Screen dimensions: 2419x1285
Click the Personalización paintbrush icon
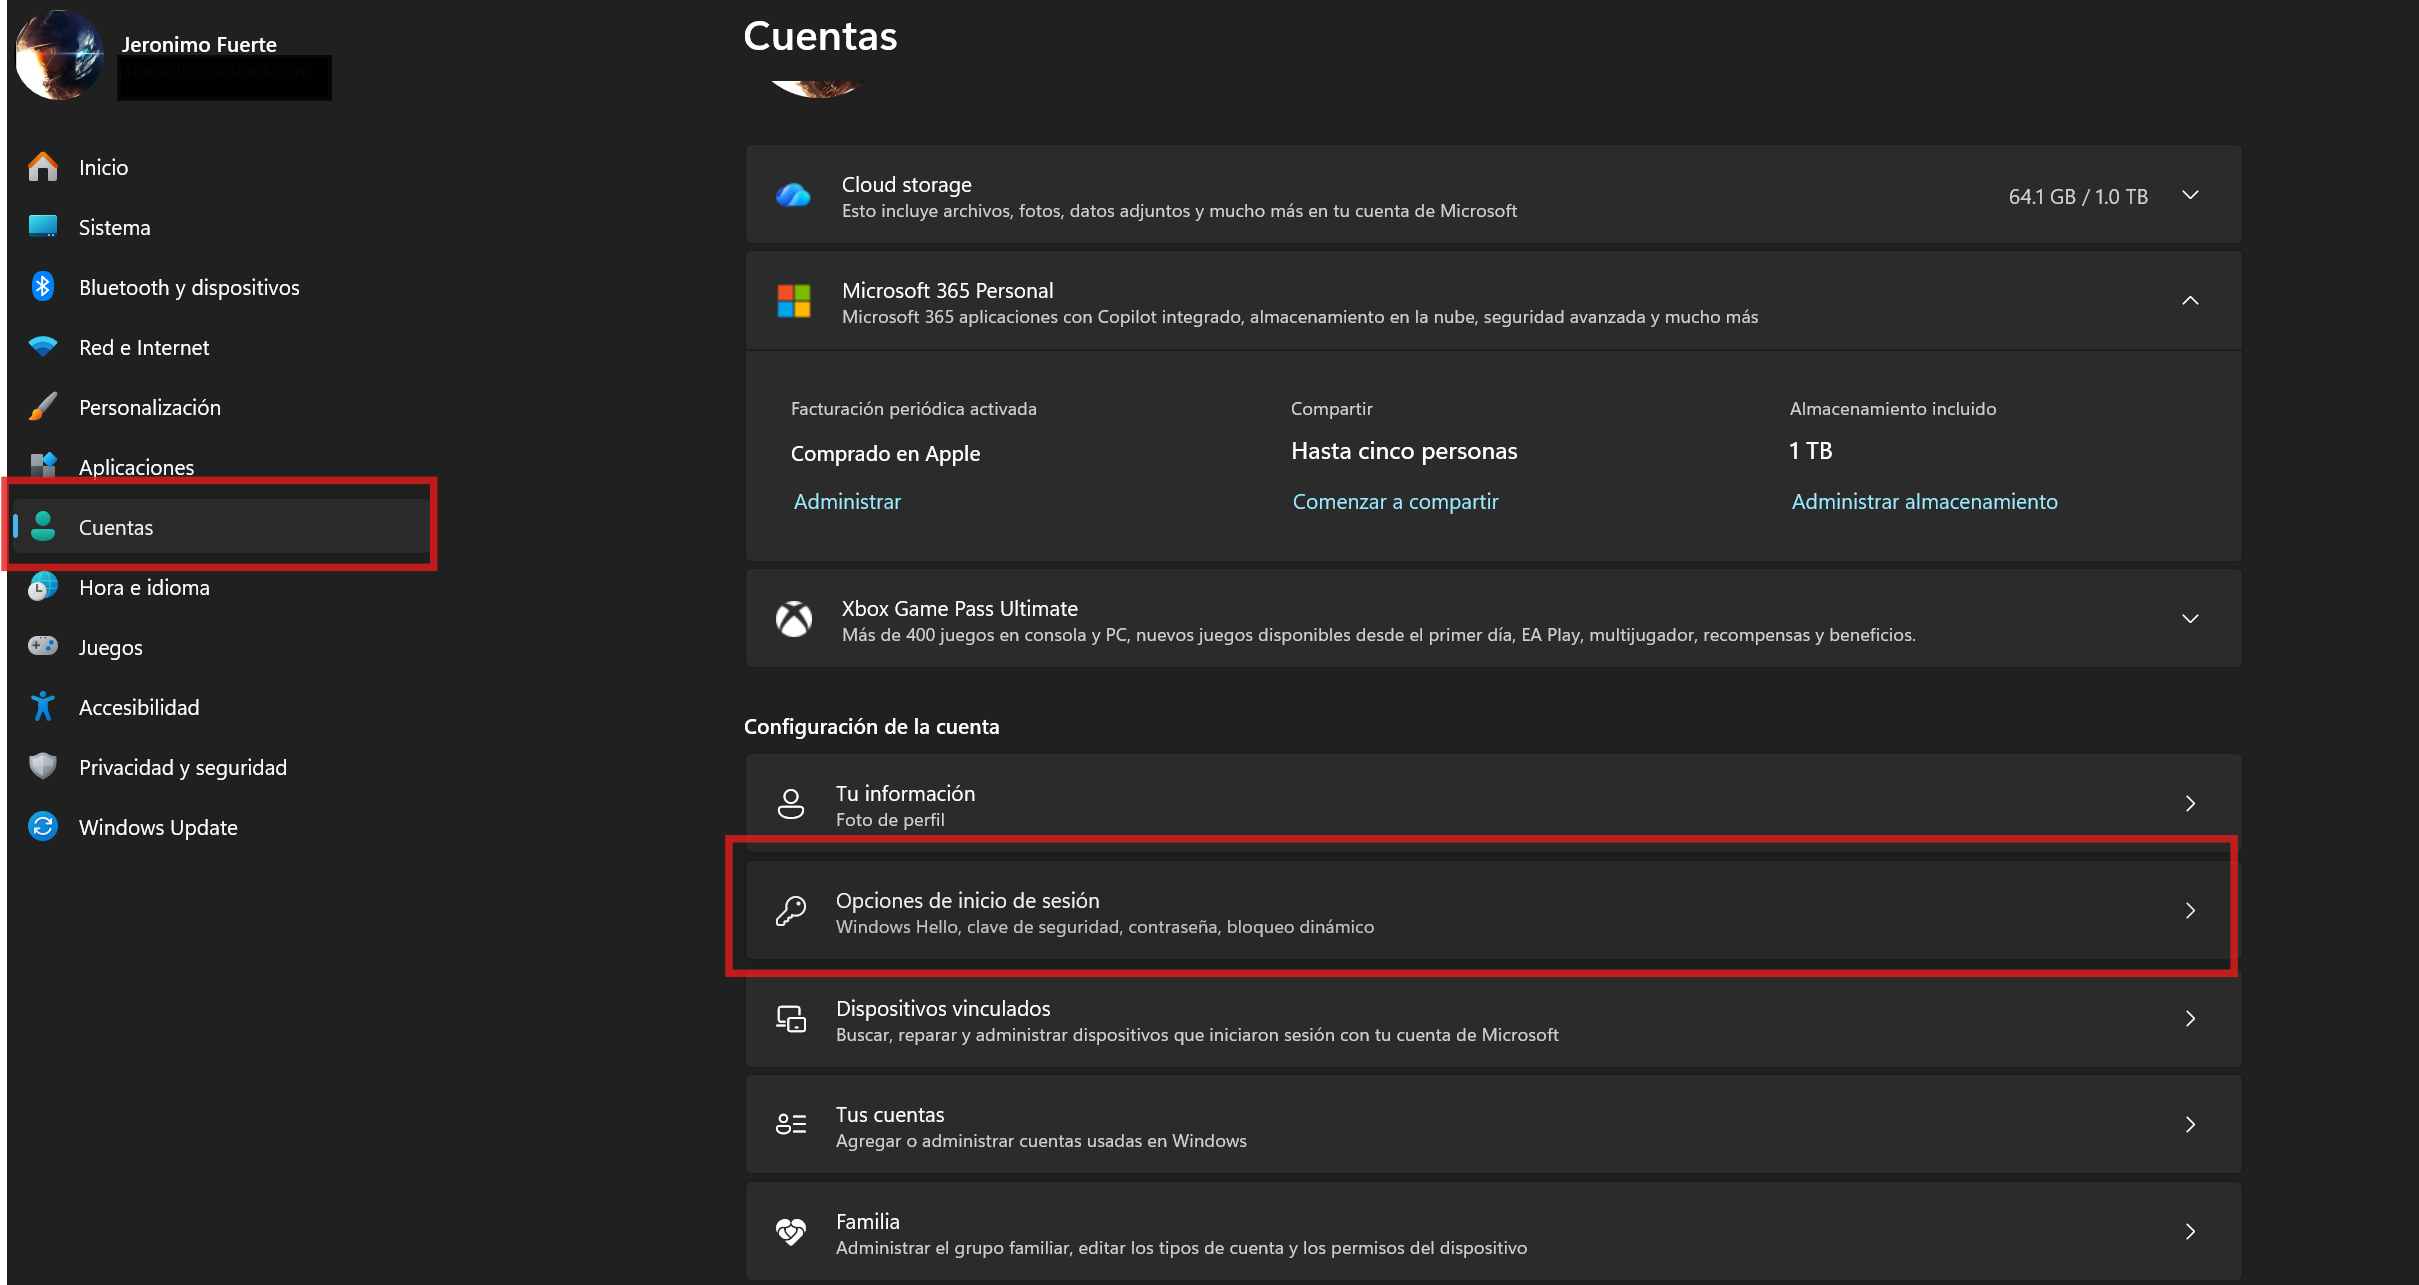point(43,407)
